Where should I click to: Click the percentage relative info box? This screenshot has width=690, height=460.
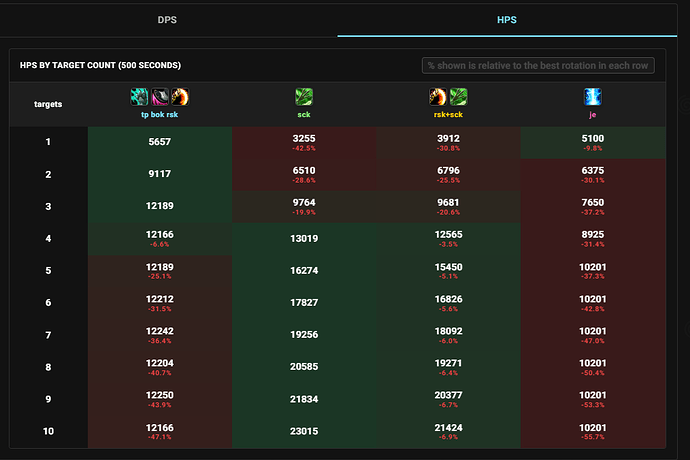pos(538,66)
